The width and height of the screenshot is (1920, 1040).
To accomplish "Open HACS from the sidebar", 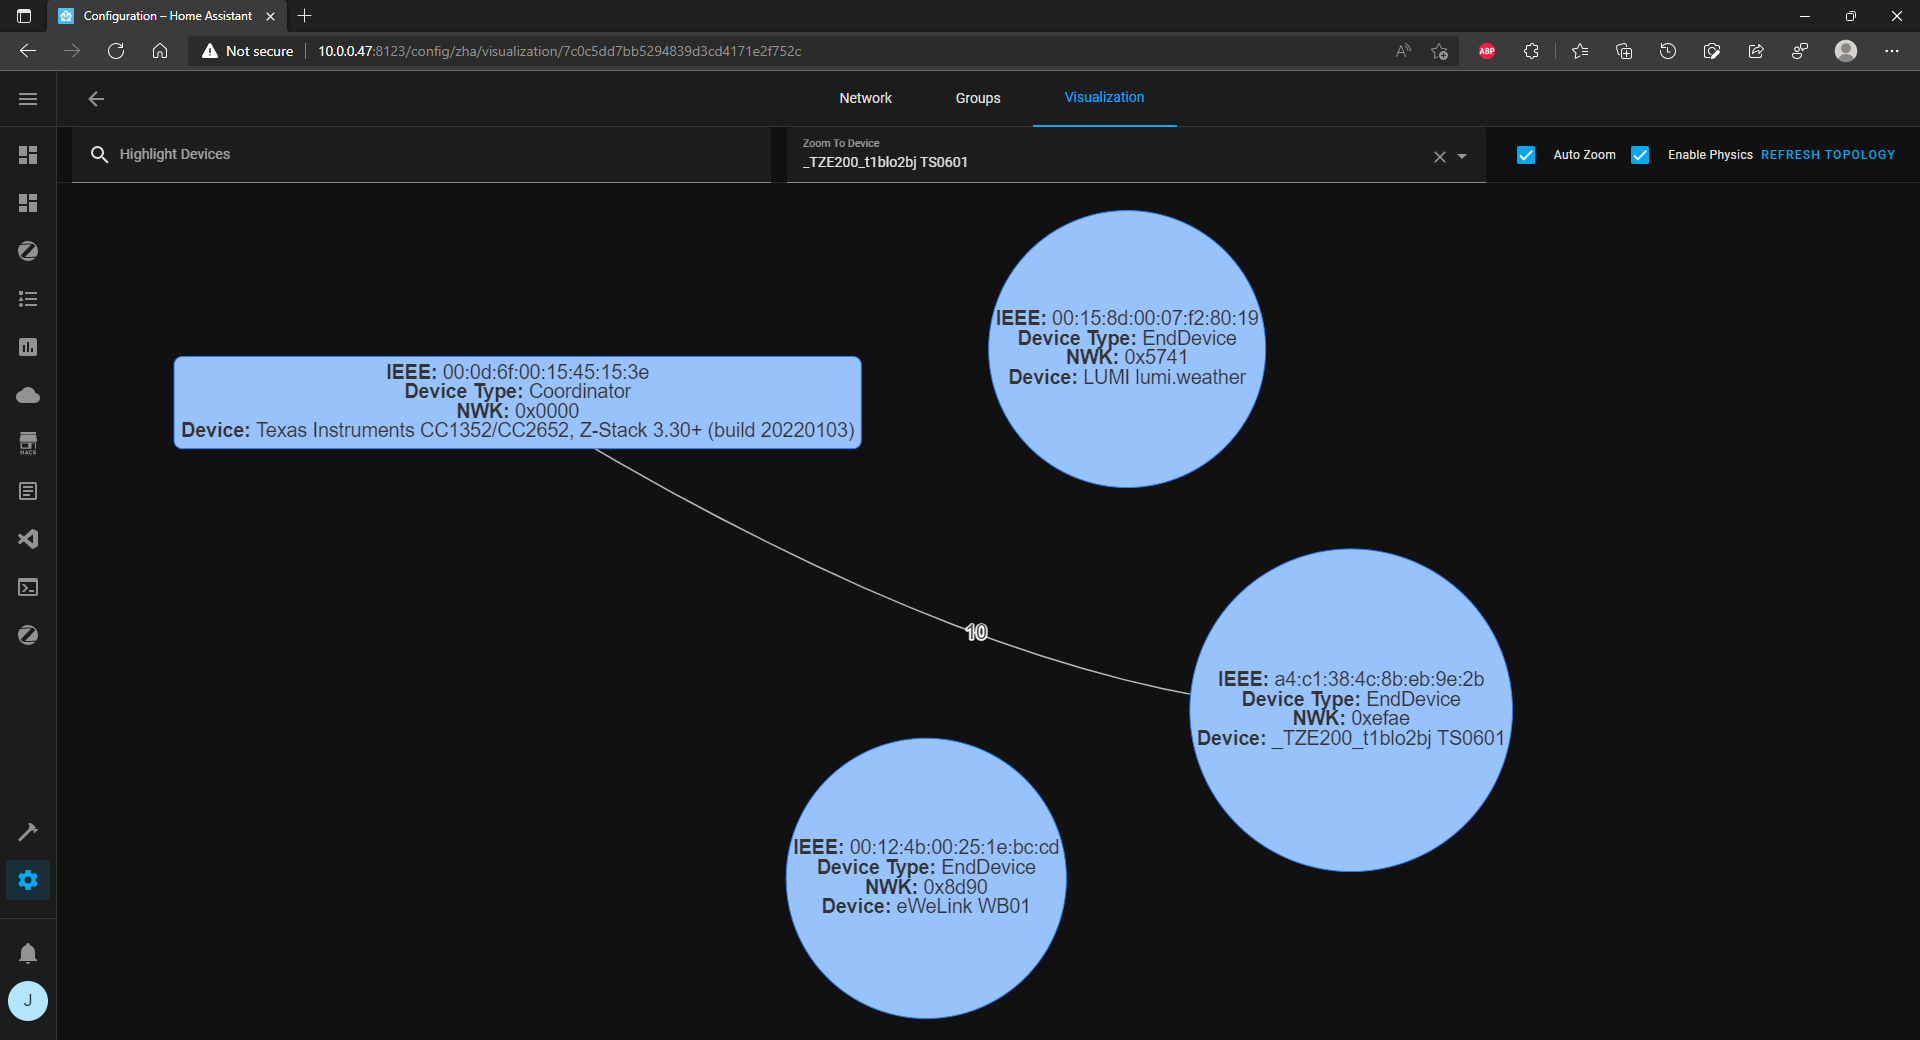I will pyautogui.click(x=27, y=443).
